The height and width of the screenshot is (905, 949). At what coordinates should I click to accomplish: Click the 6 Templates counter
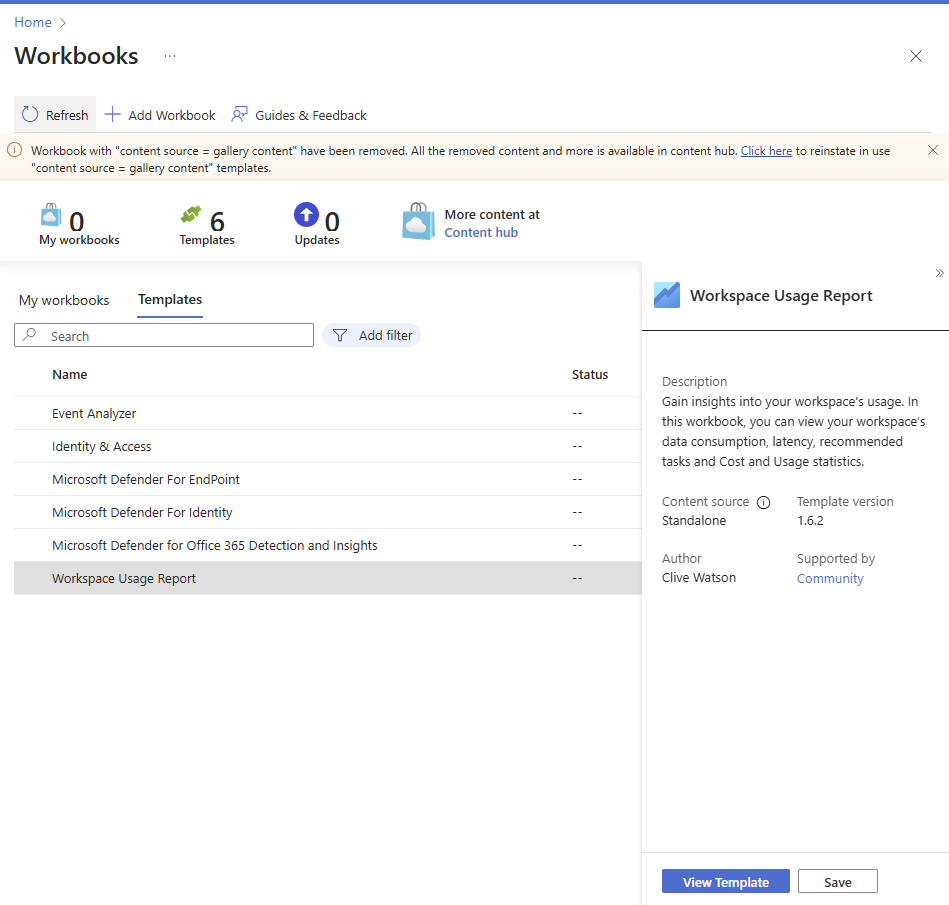[x=217, y=222]
